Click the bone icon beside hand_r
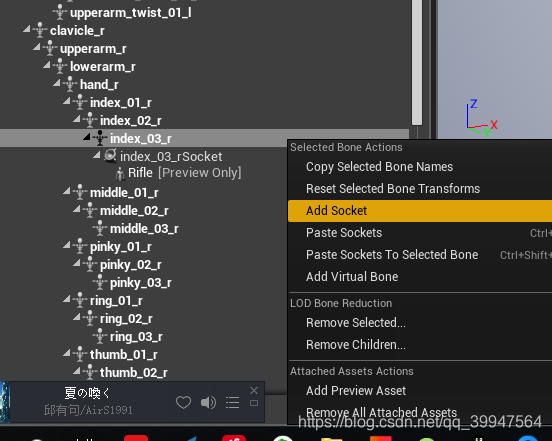 tap(70, 84)
